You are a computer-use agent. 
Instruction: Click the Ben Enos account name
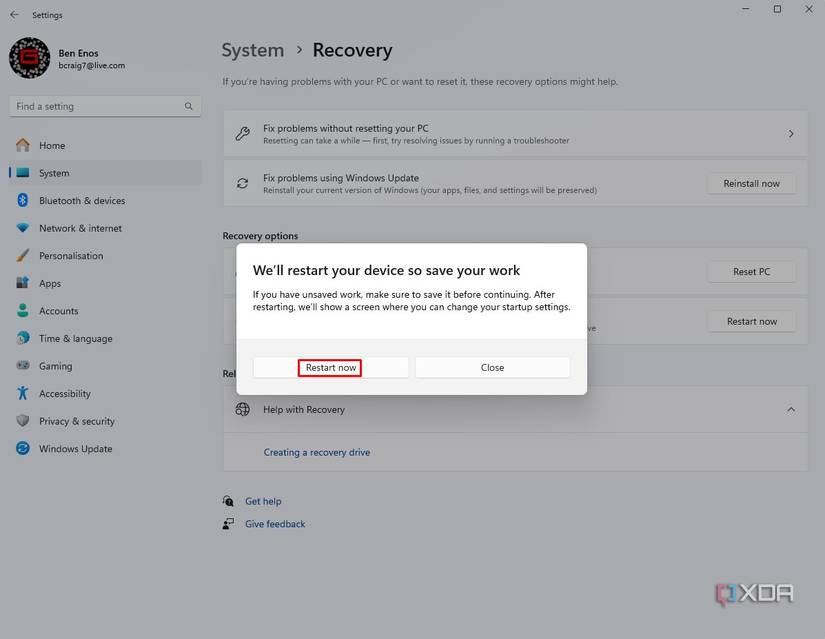(x=78, y=53)
